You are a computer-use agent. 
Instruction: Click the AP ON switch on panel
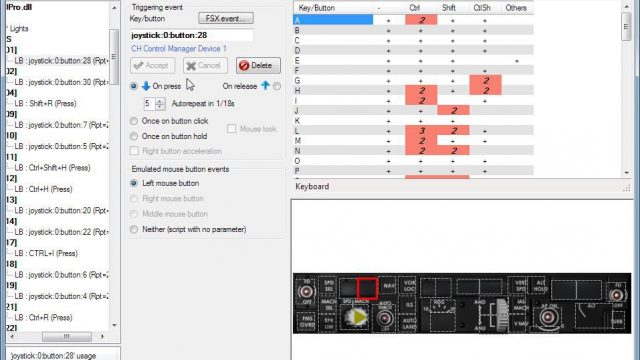point(548,317)
